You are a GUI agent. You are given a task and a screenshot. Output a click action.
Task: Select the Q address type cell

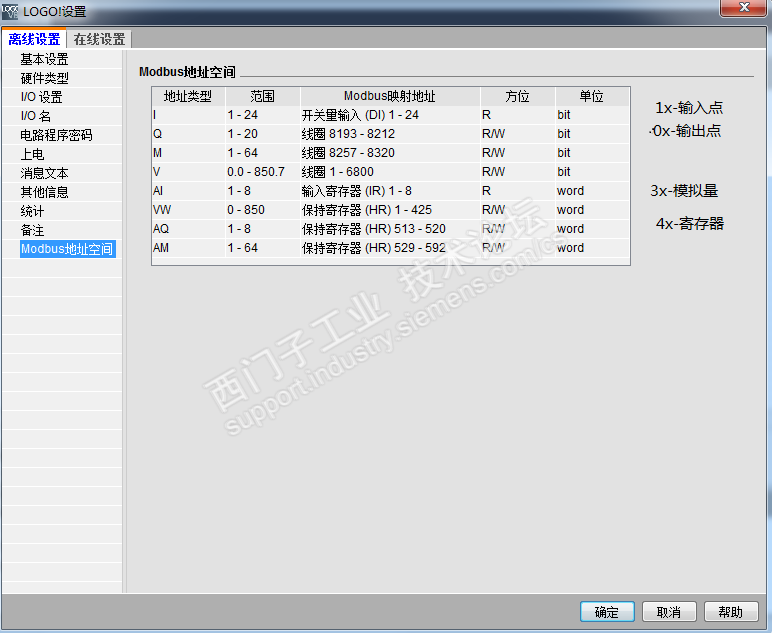[189, 134]
